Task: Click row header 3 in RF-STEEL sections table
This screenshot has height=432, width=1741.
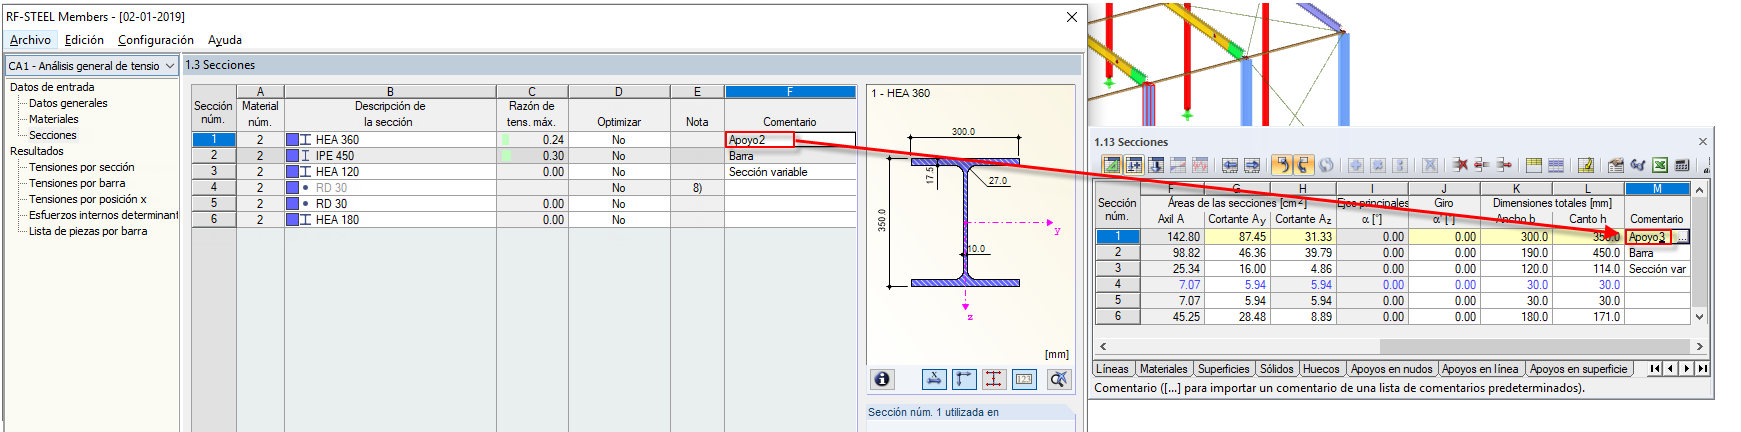Action: coord(213,172)
